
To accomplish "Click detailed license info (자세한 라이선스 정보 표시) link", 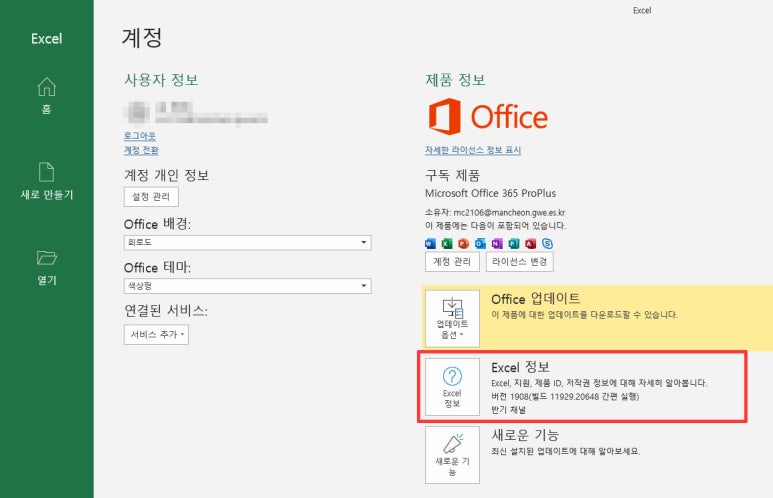I will click(473, 150).
